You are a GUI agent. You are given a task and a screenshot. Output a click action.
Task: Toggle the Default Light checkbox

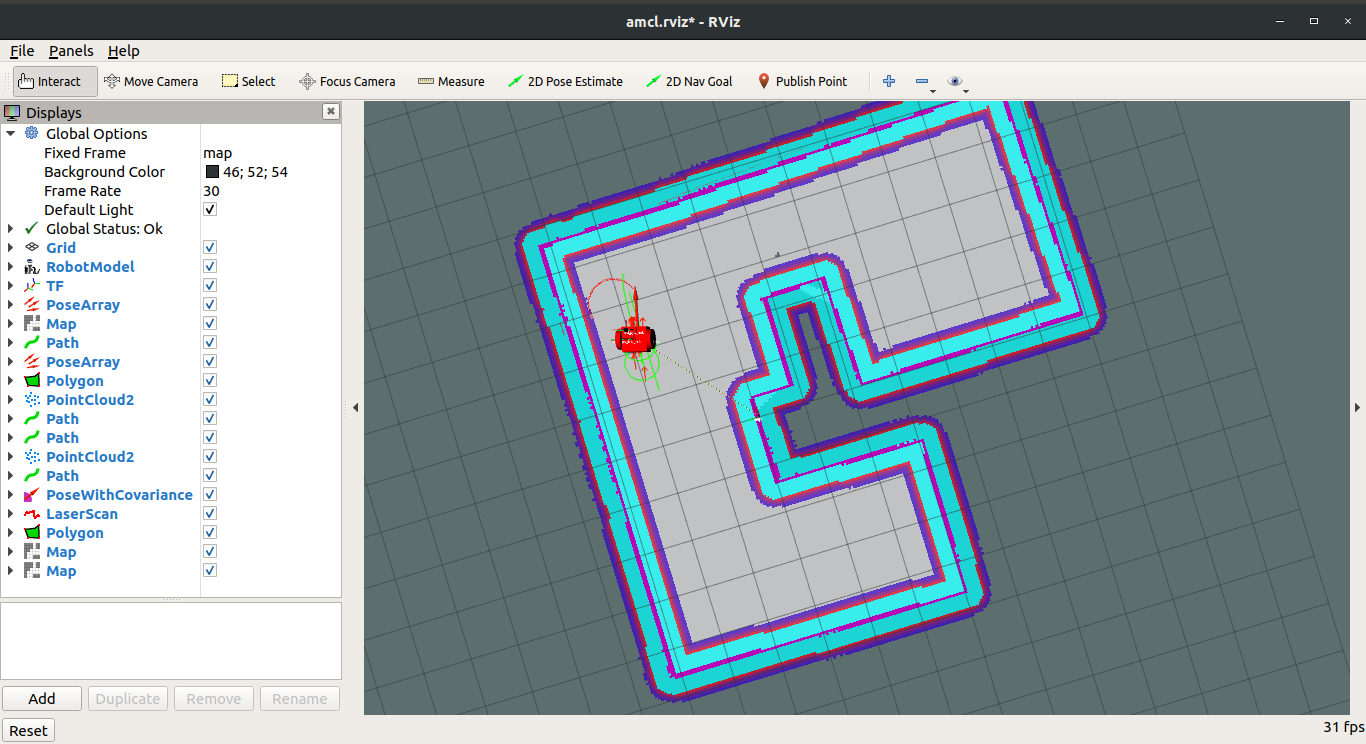210,210
